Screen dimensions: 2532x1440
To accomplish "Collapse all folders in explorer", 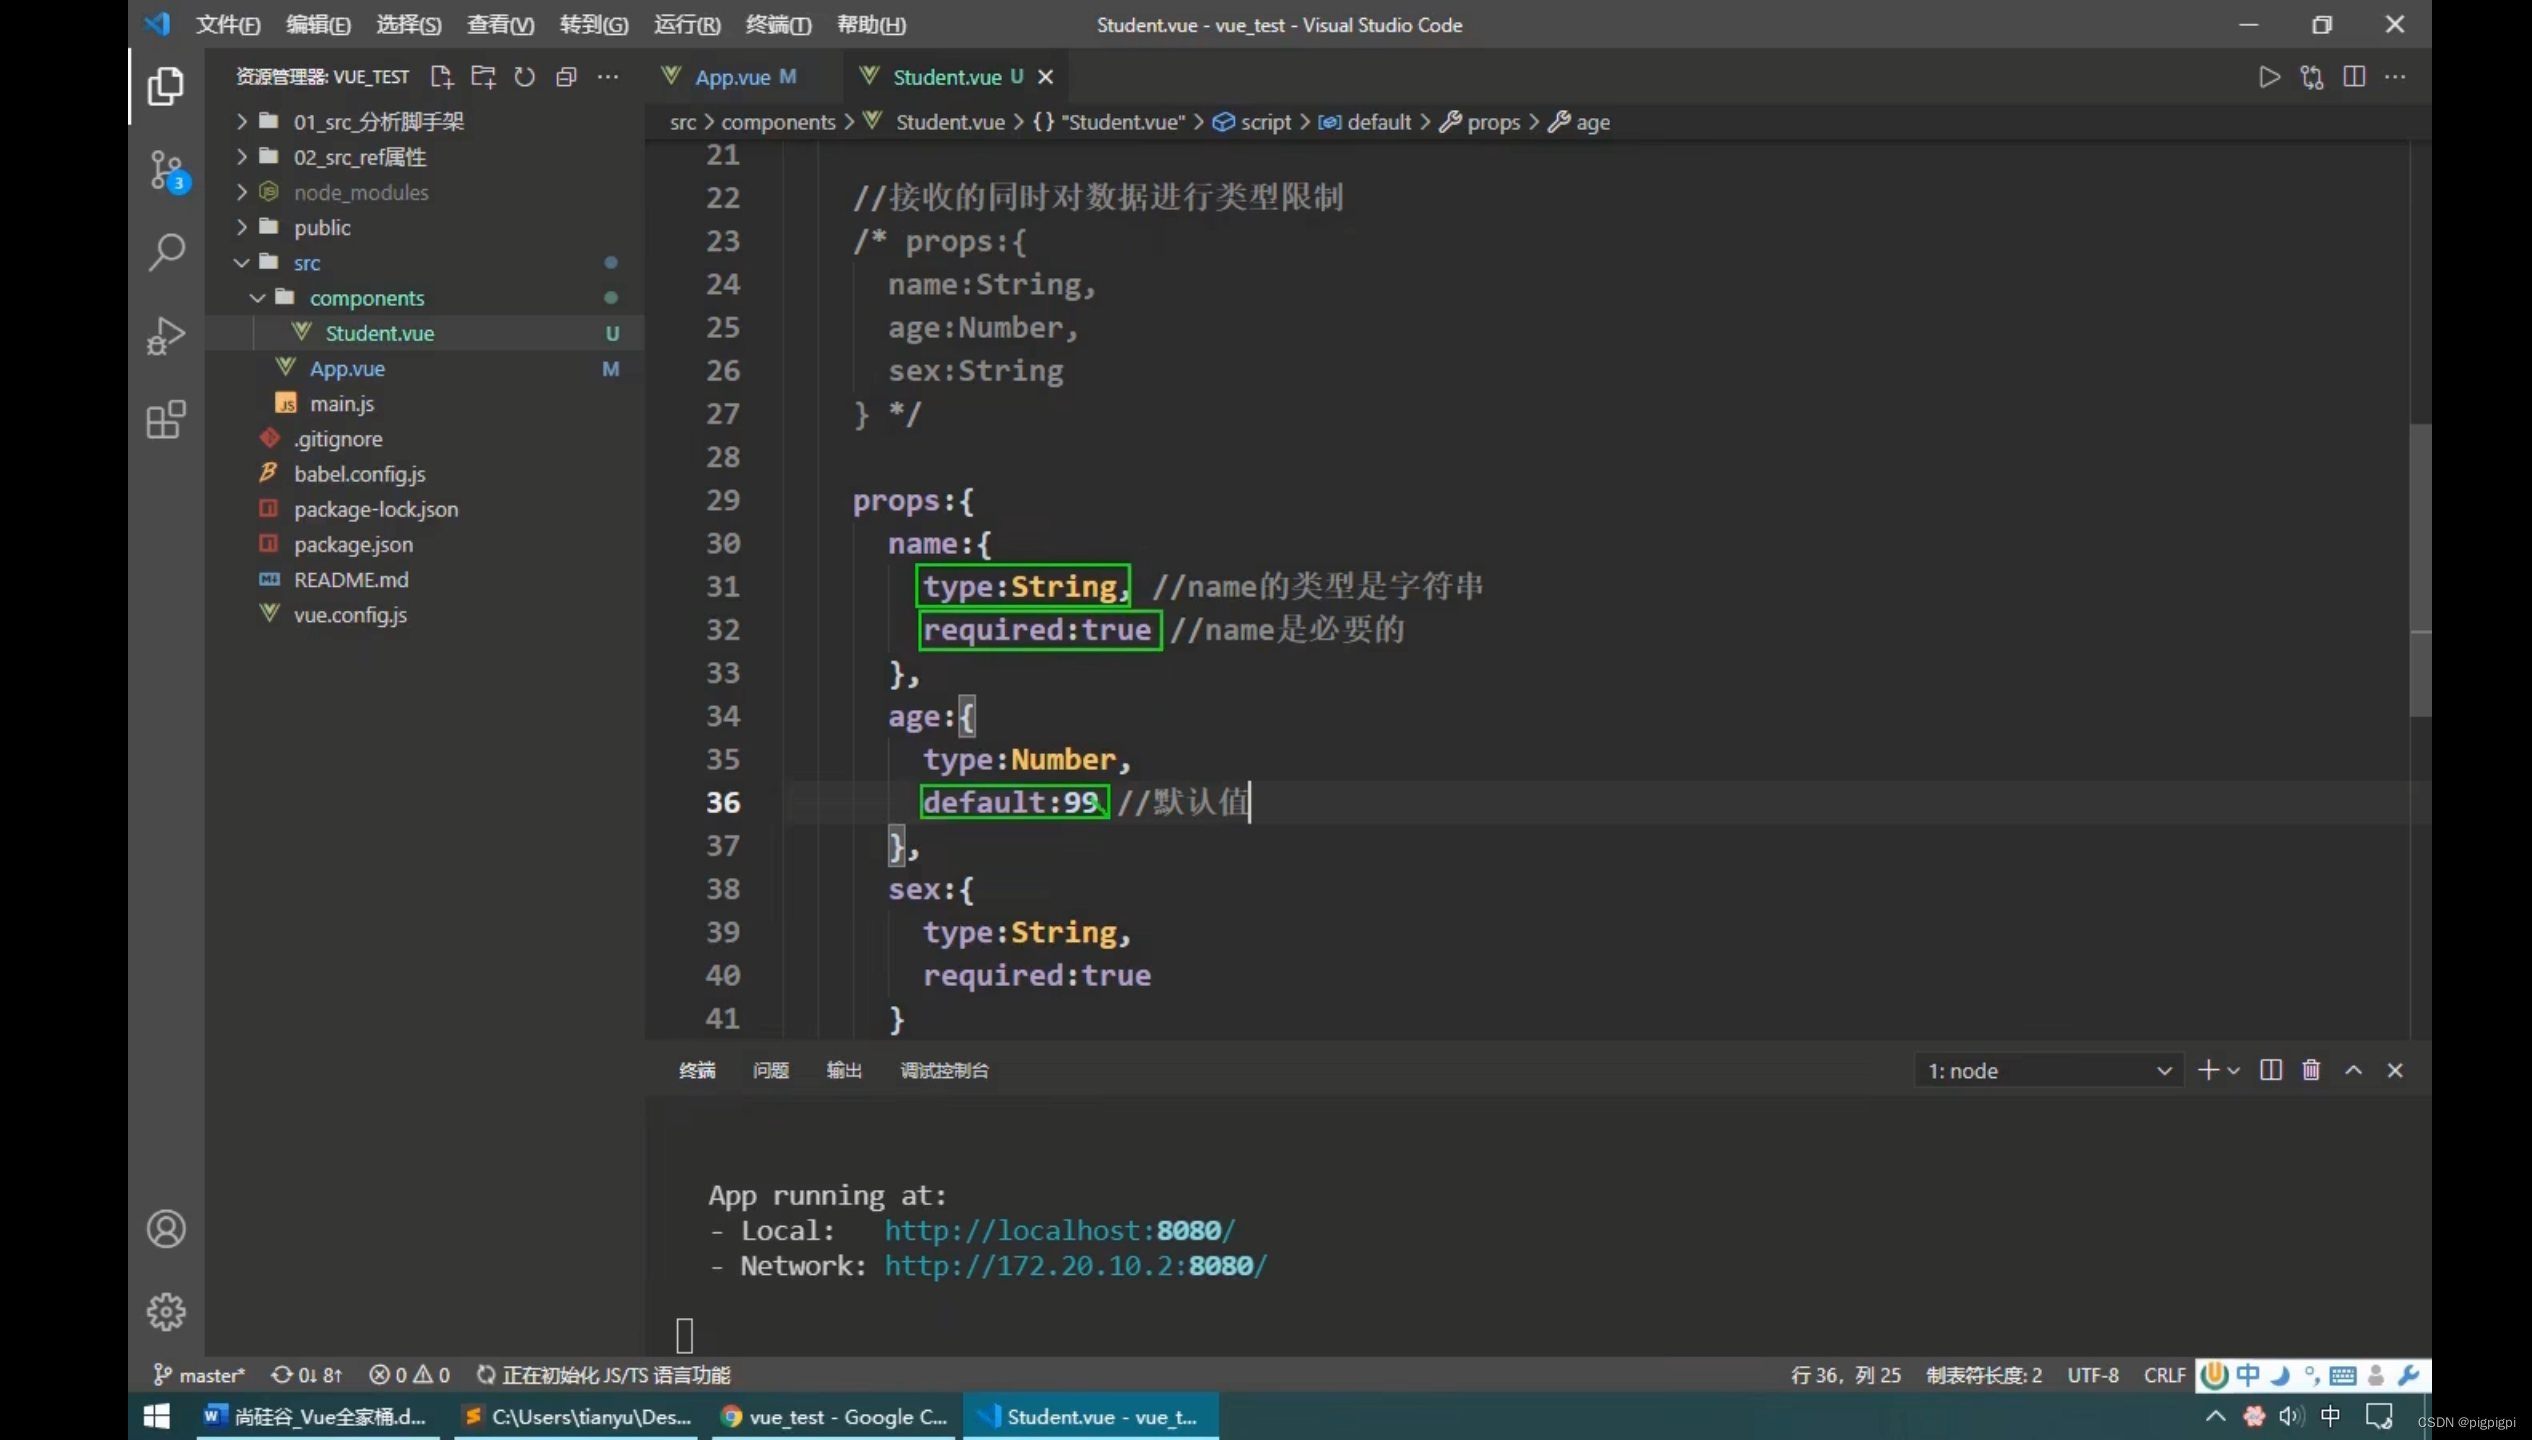I will pos(566,77).
